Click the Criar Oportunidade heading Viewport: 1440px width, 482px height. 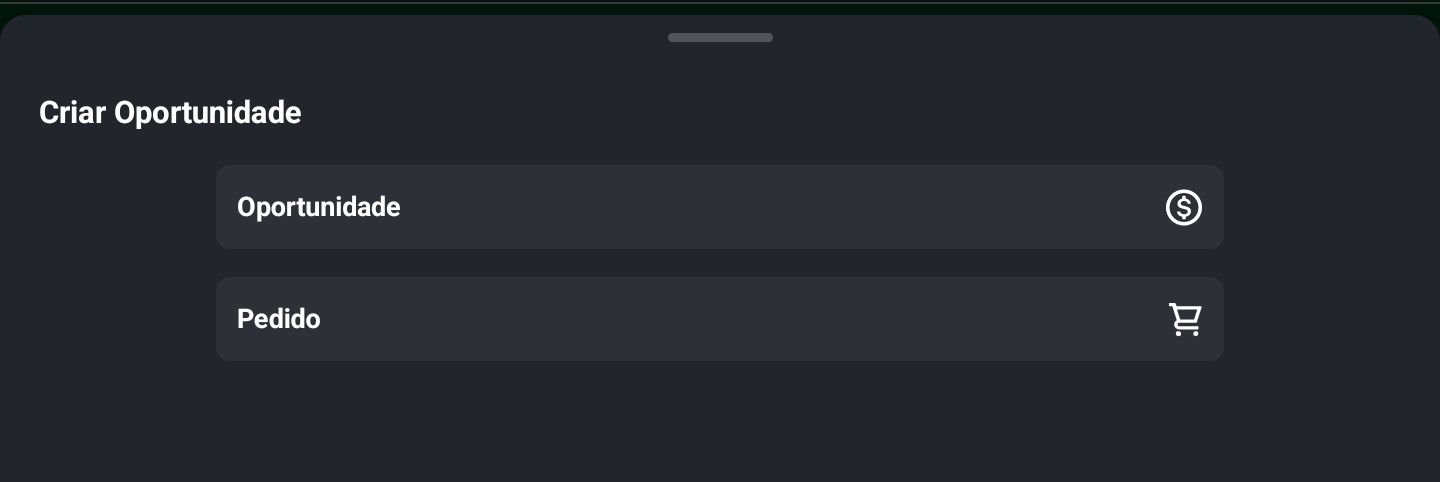170,113
